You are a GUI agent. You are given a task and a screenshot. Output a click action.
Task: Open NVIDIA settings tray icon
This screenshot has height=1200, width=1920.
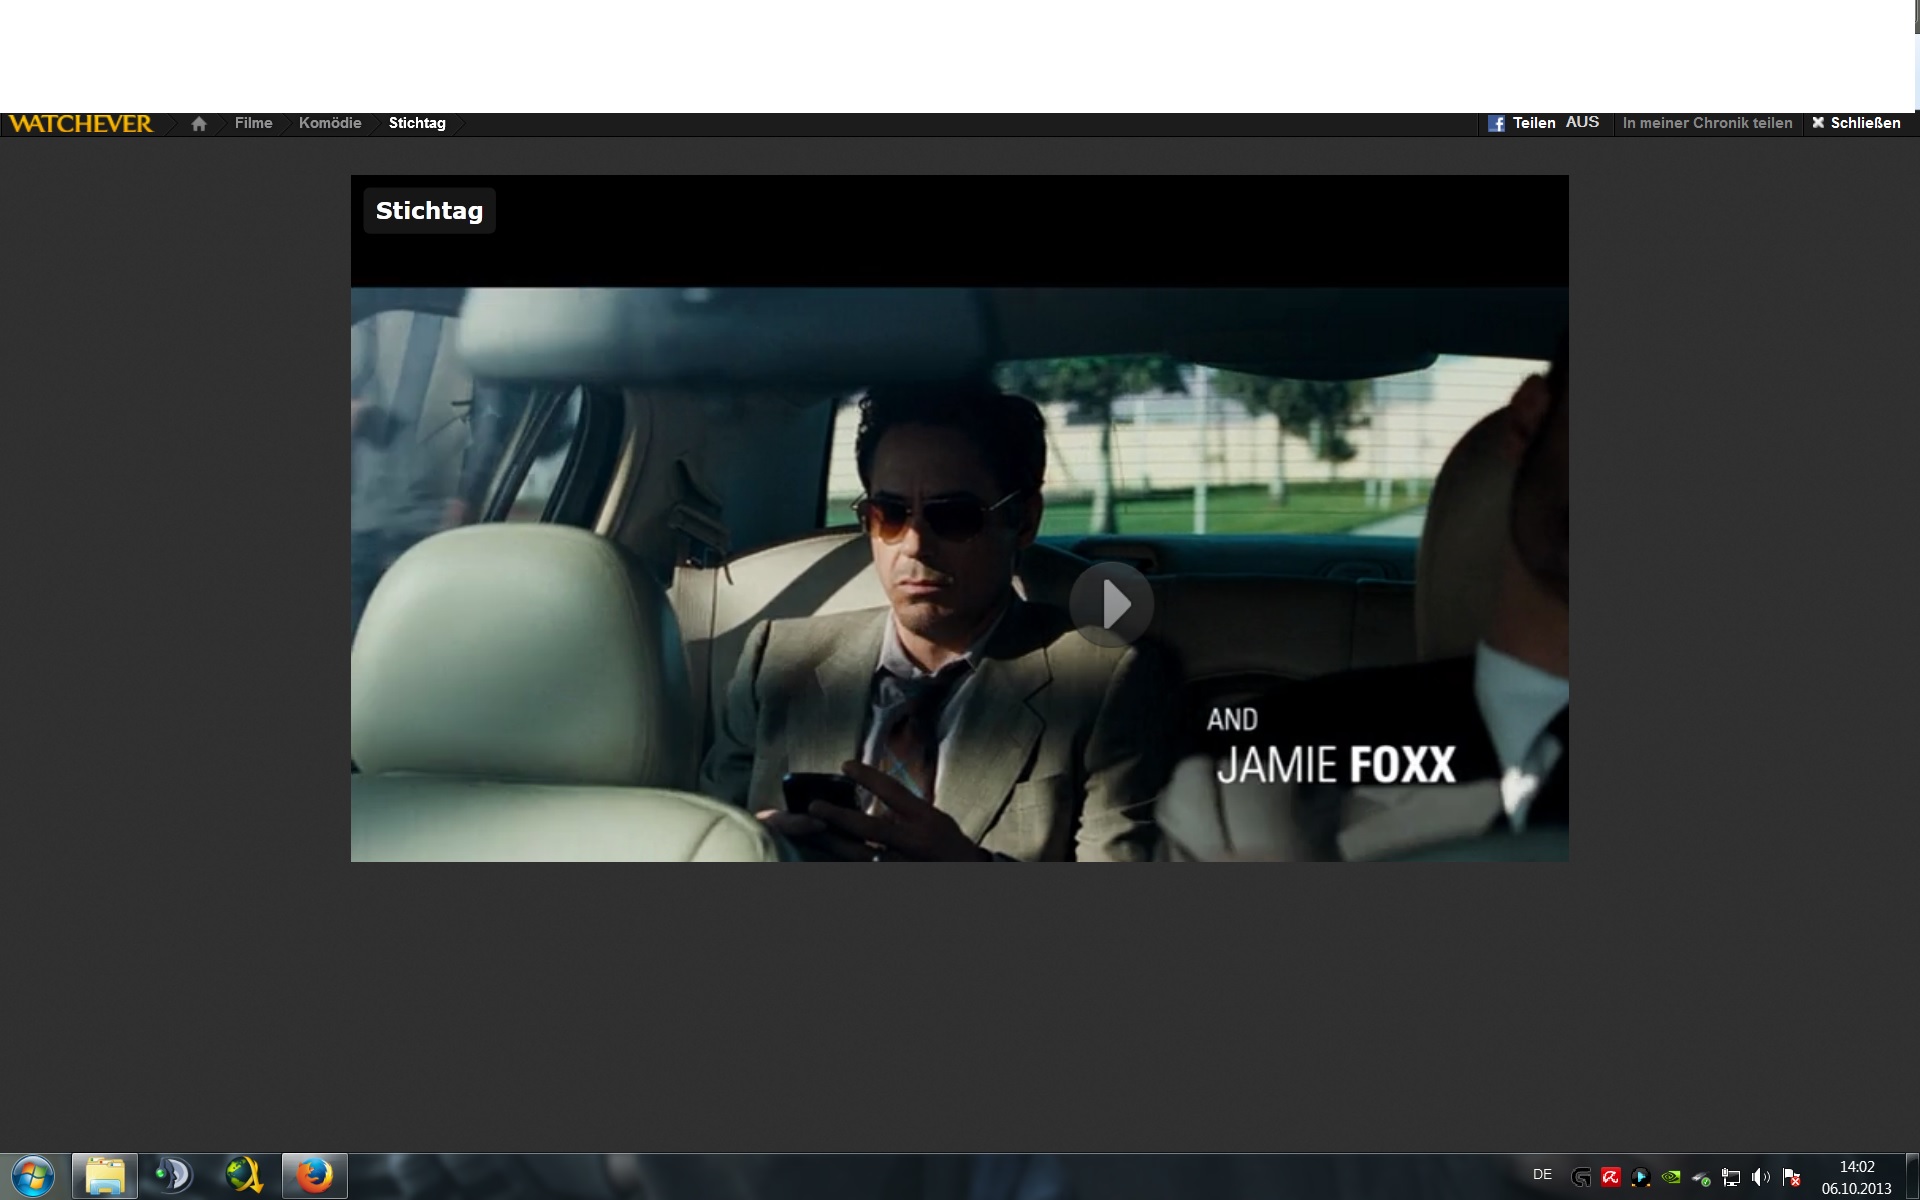pyautogui.click(x=1671, y=1177)
